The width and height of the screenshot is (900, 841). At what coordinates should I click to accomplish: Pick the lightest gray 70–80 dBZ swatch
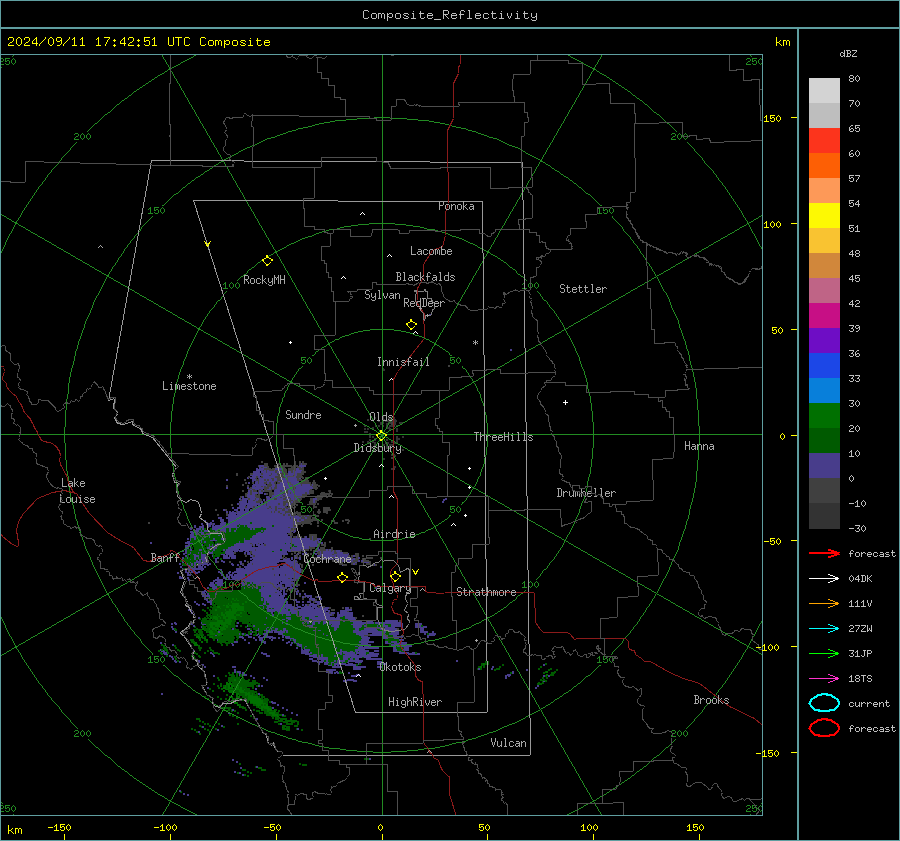tap(824, 91)
